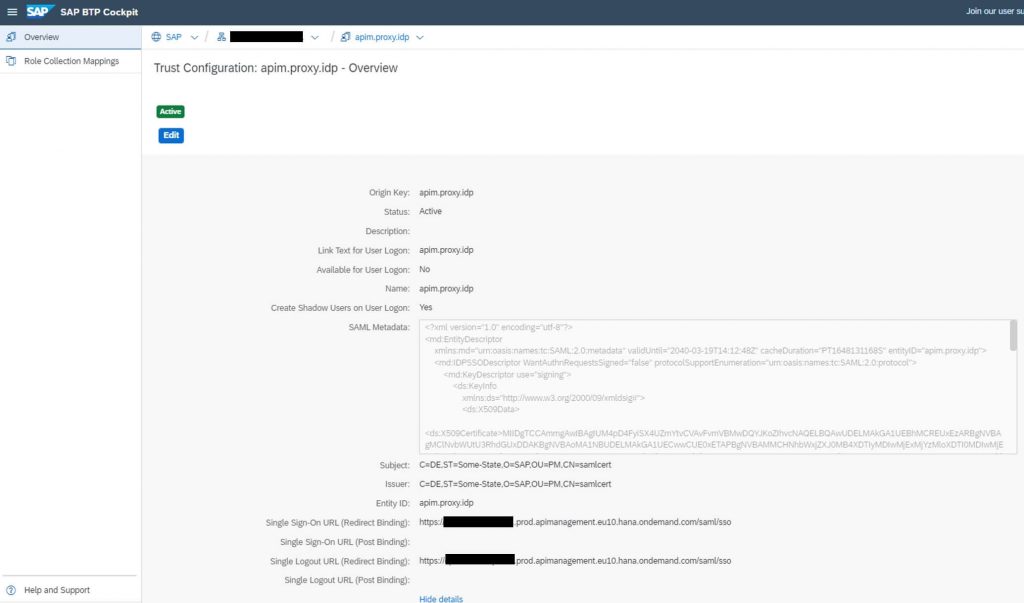The image size is (1024, 603).
Task: Click the SAML Metadata label
Action: [379, 327]
